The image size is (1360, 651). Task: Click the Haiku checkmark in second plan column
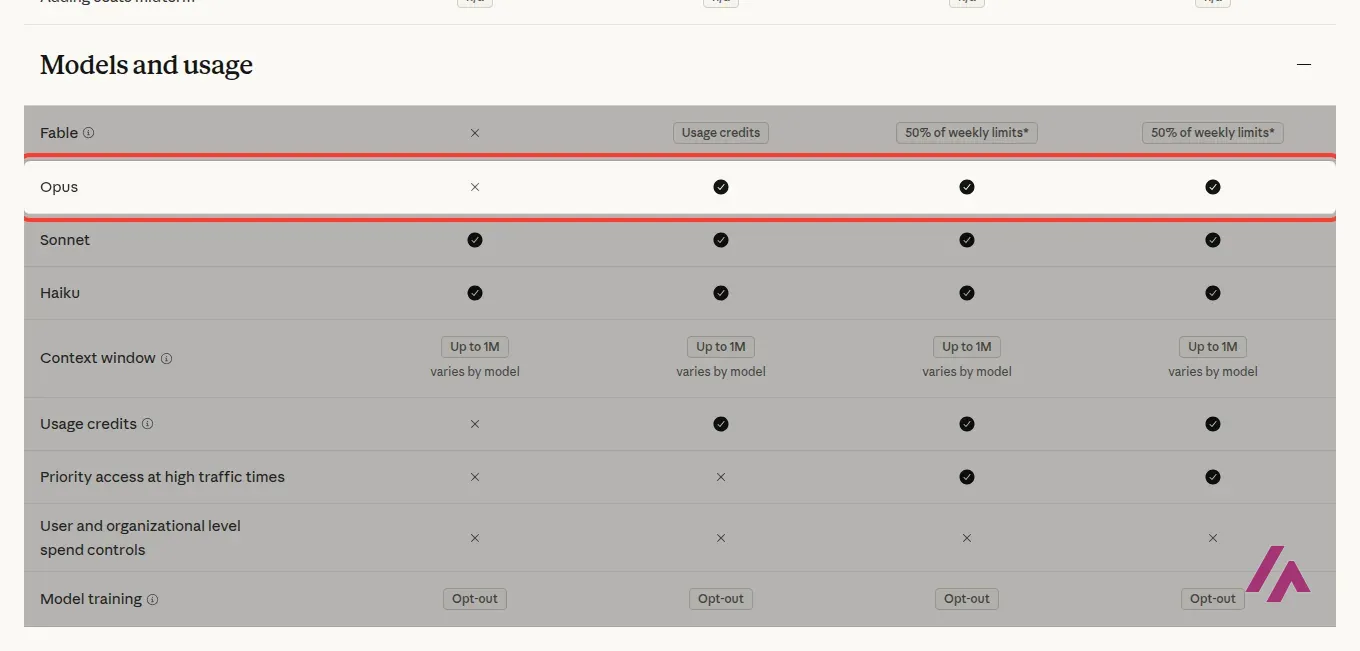pos(721,293)
